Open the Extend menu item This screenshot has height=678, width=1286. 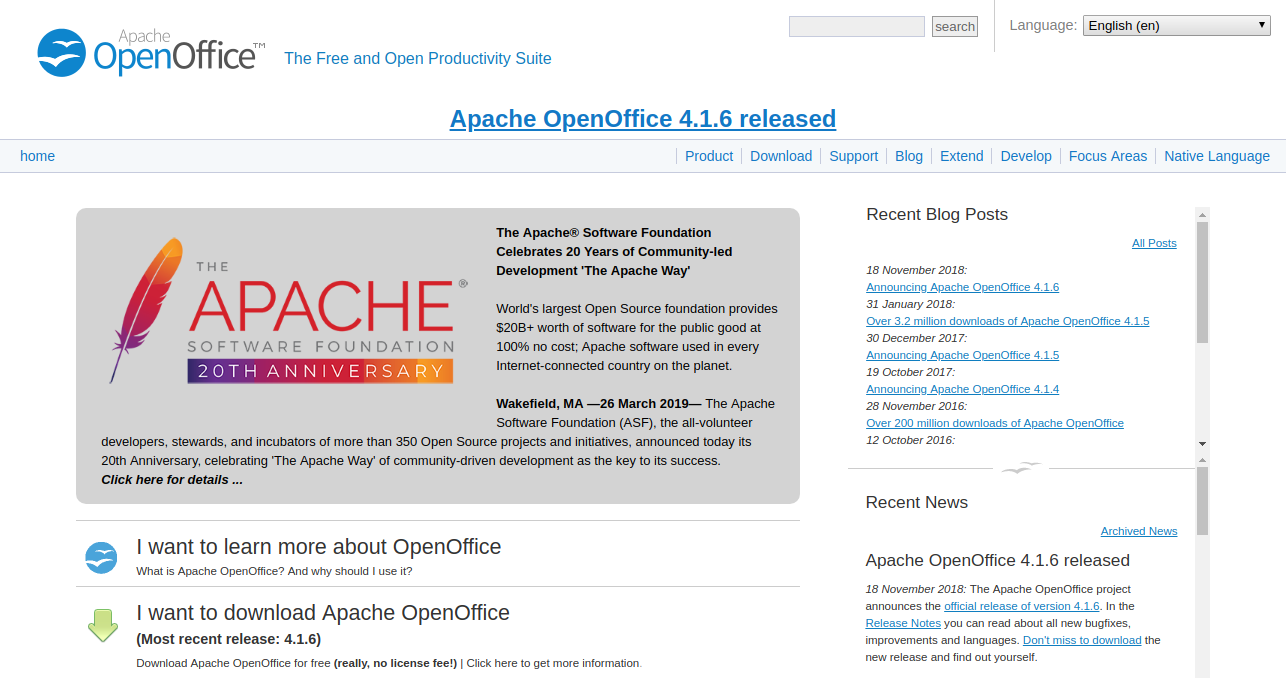pyautogui.click(x=962, y=156)
